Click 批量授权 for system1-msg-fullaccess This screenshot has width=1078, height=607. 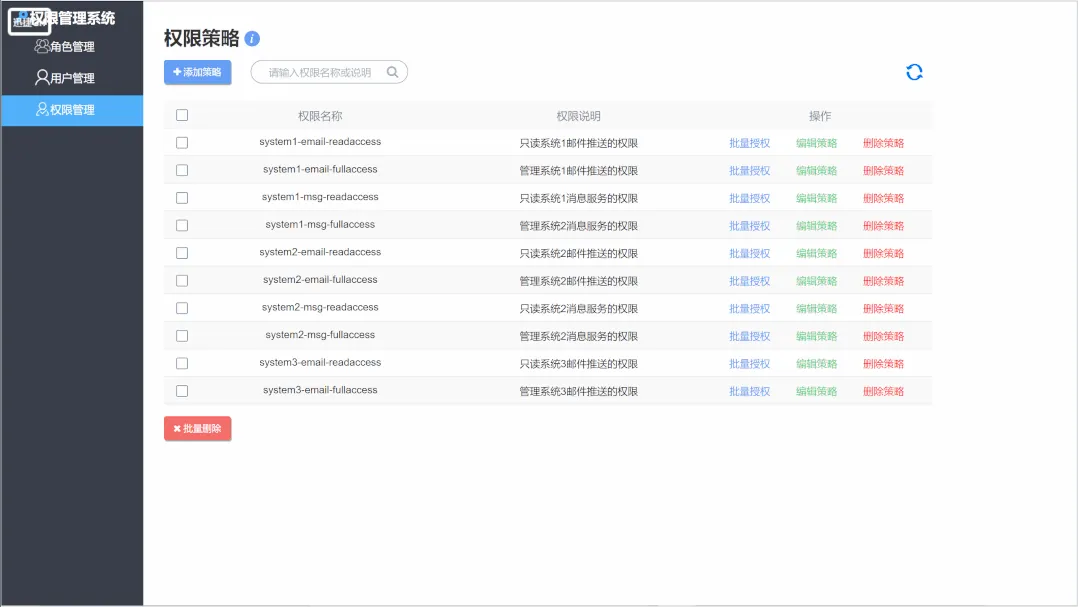pyautogui.click(x=749, y=225)
